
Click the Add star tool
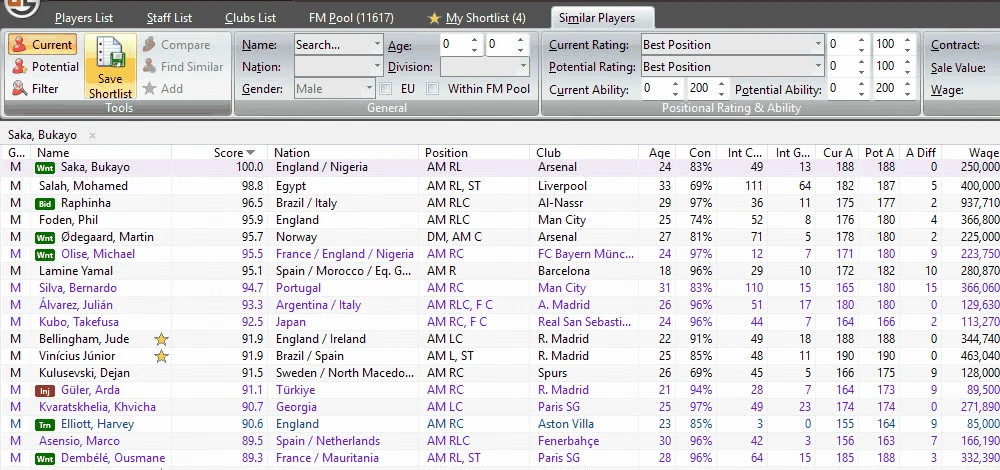tap(163, 89)
